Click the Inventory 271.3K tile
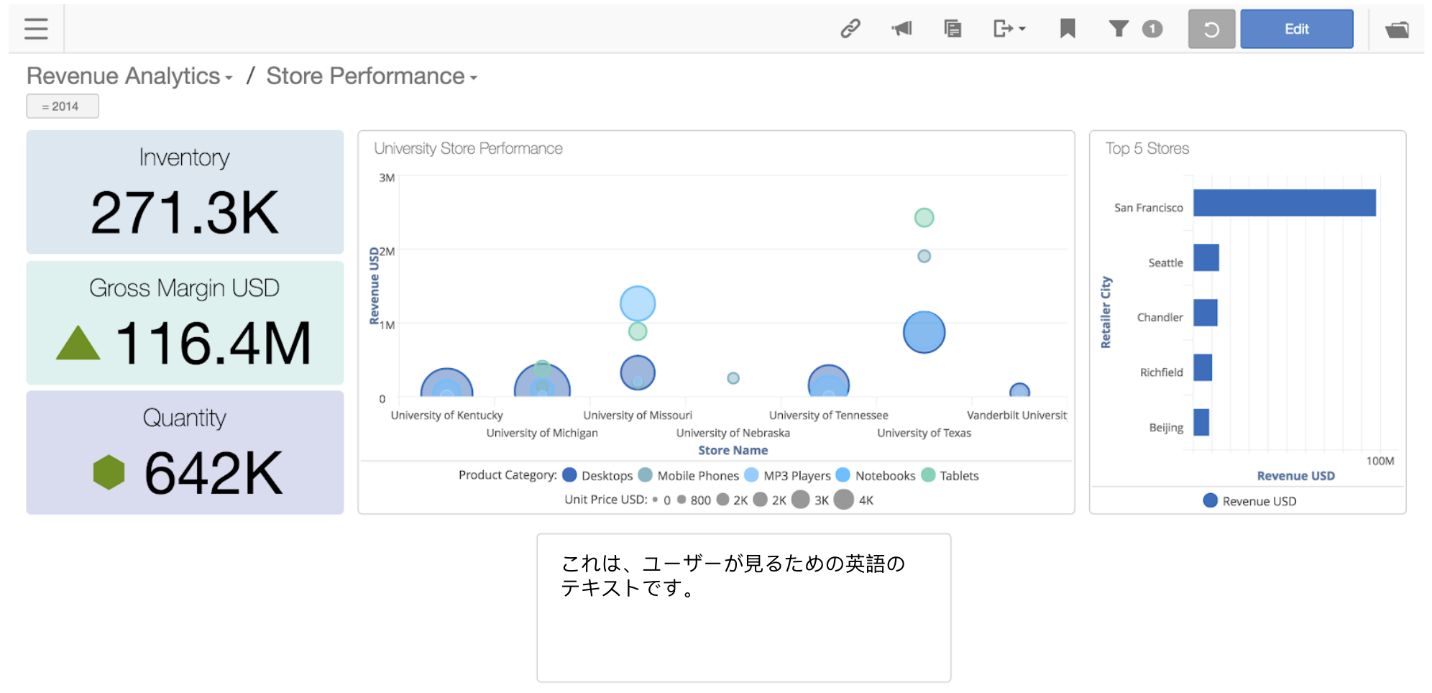Screen dimensions: 1432x693 [x=185, y=192]
